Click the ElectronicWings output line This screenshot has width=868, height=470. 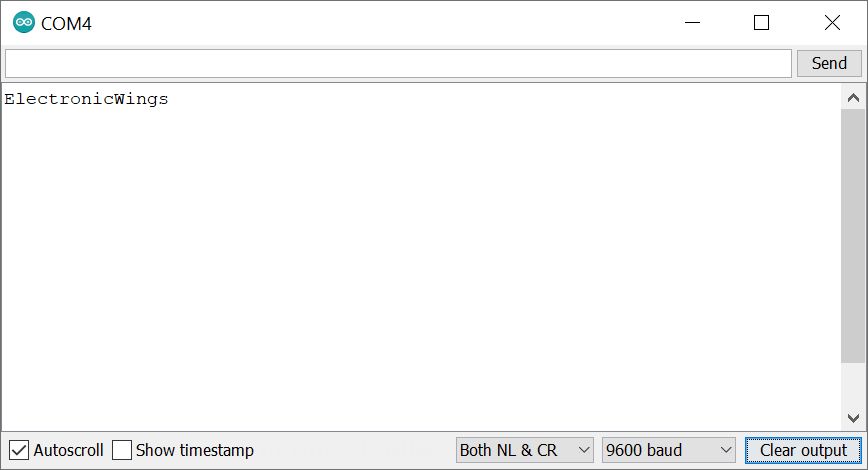click(x=86, y=99)
